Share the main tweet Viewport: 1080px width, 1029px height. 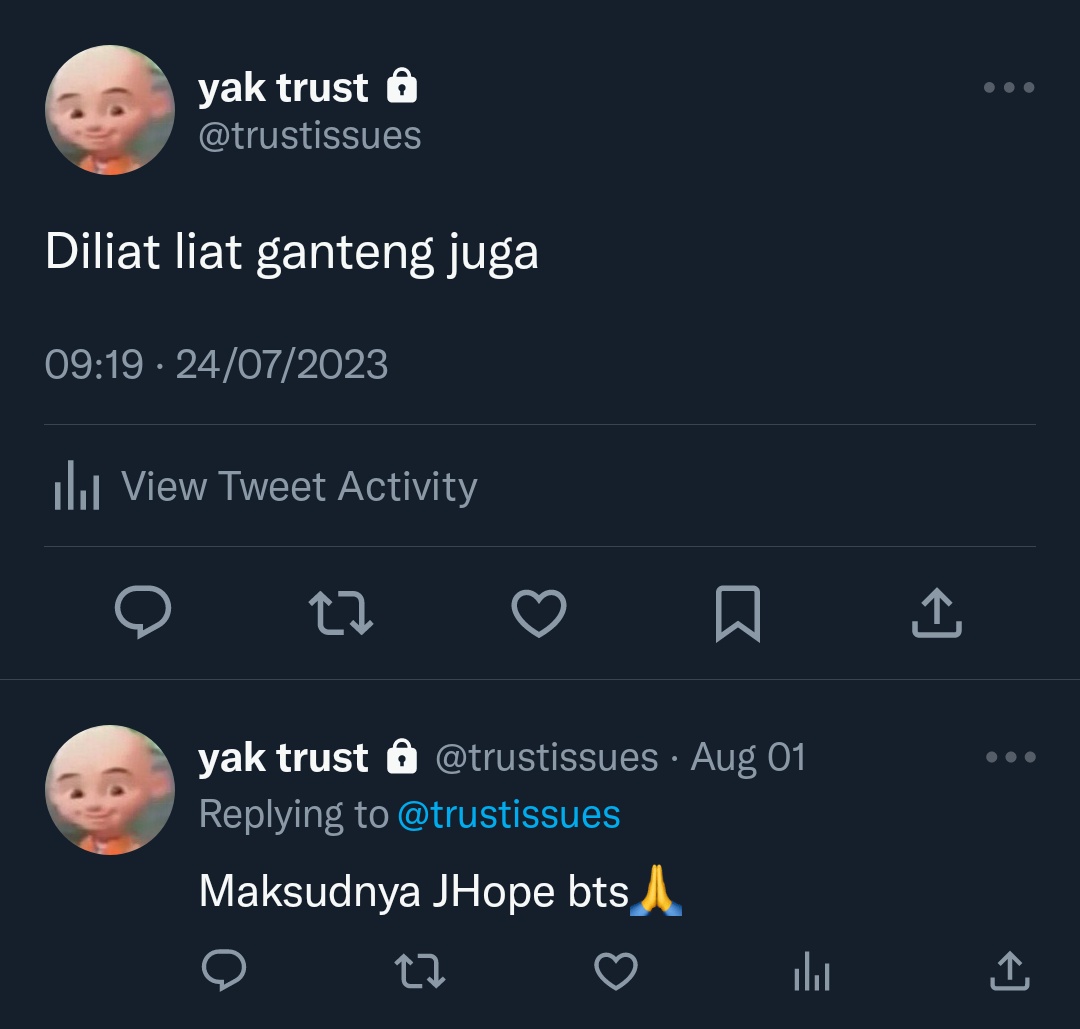pos(937,612)
